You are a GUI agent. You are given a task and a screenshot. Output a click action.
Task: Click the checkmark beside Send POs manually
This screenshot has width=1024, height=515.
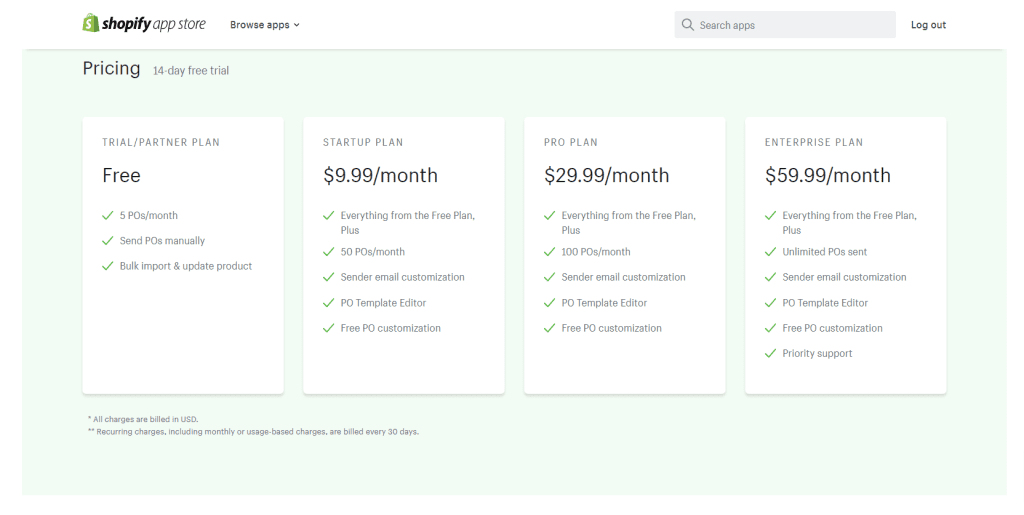click(108, 240)
